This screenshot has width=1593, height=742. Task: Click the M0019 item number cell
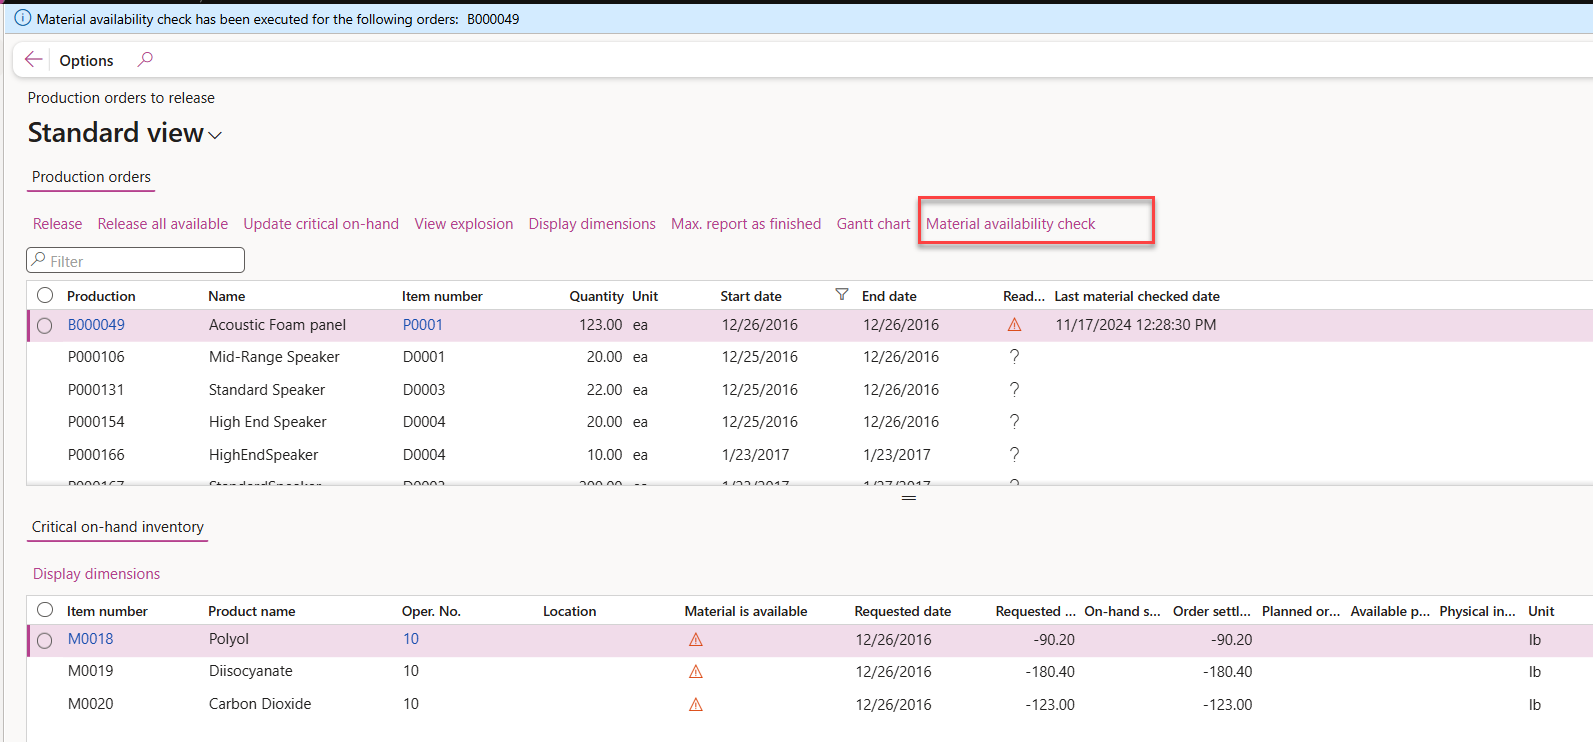pyautogui.click(x=90, y=671)
